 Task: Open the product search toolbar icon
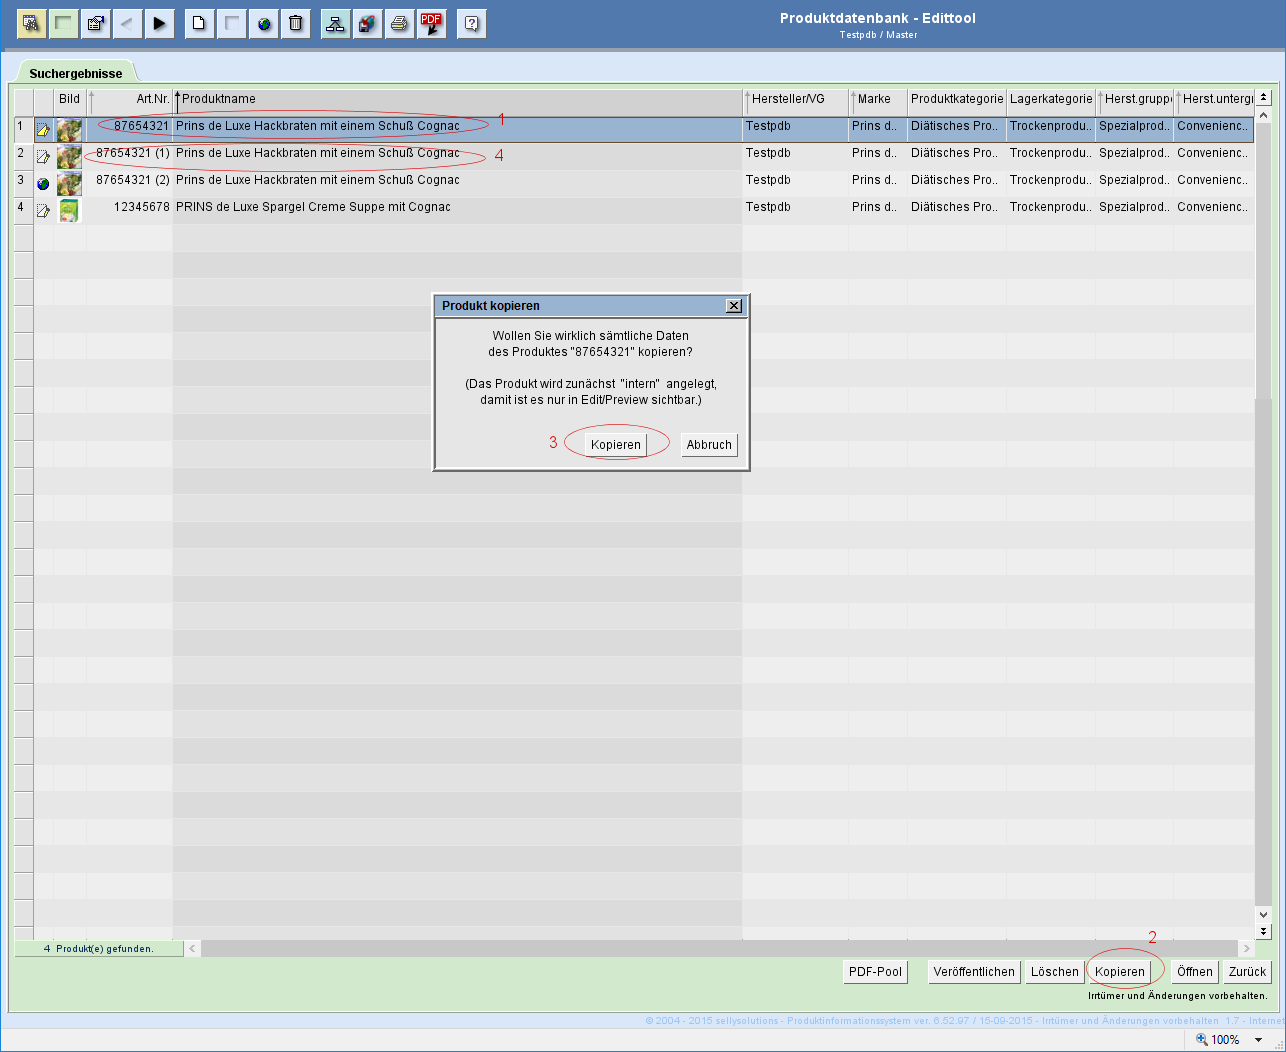(32, 23)
